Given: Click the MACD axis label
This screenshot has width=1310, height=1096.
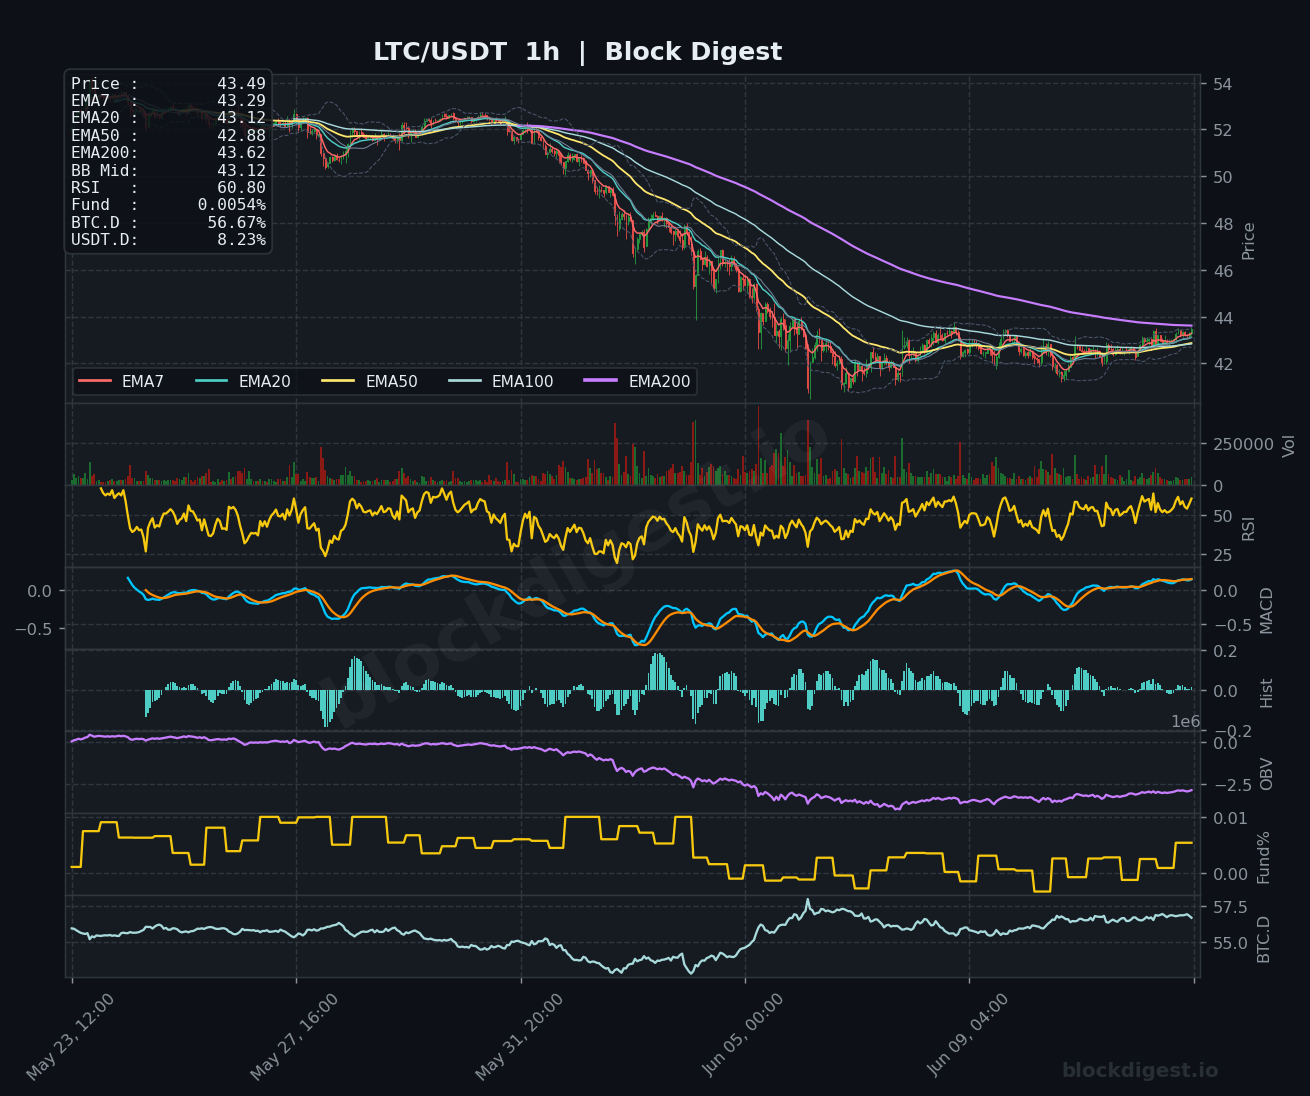Looking at the screenshot, I should click(x=1267, y=610).
